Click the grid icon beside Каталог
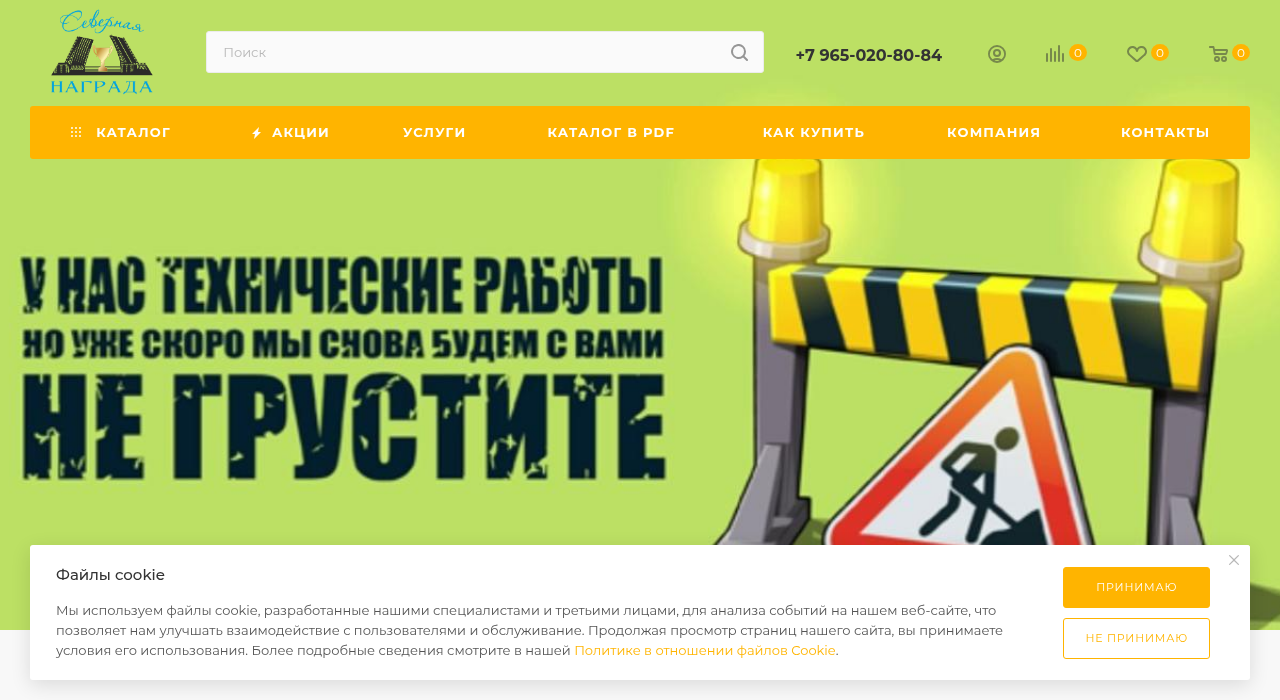 [x=76, y=132]
